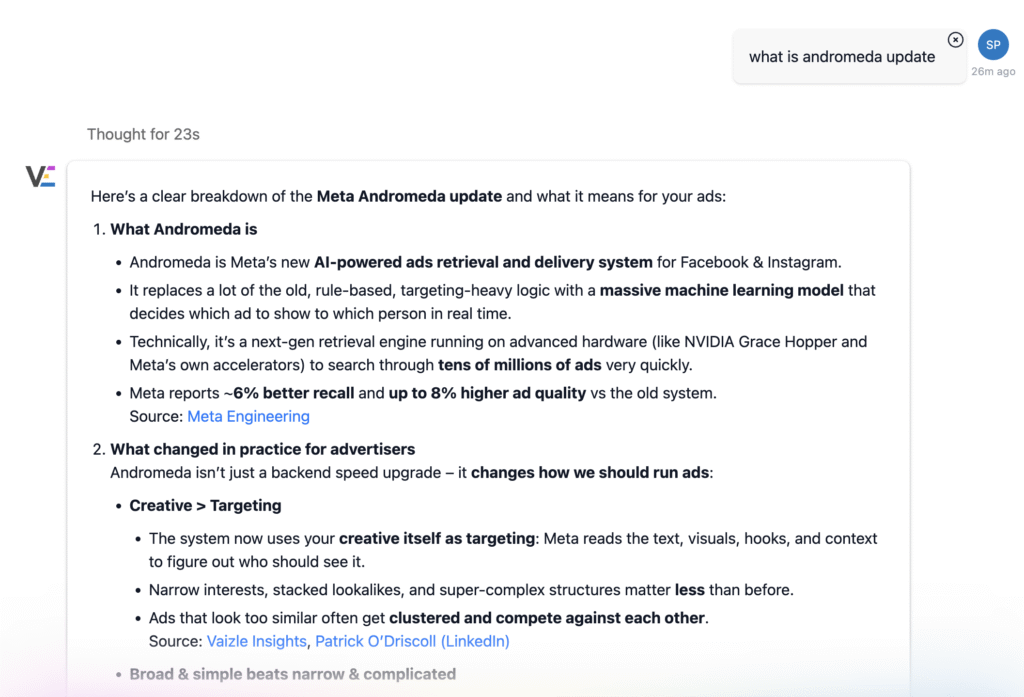Click the "what is andromeda update" message bubble
Image resolution: width=1024 pixels, height=697 pixels.
coord(842,57)
